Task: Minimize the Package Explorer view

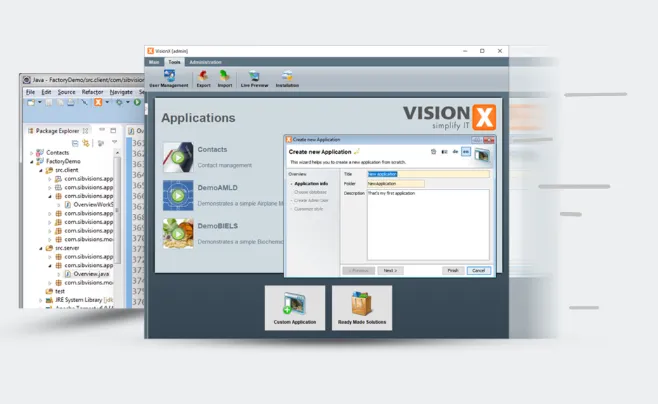Action: pos(102,130)
